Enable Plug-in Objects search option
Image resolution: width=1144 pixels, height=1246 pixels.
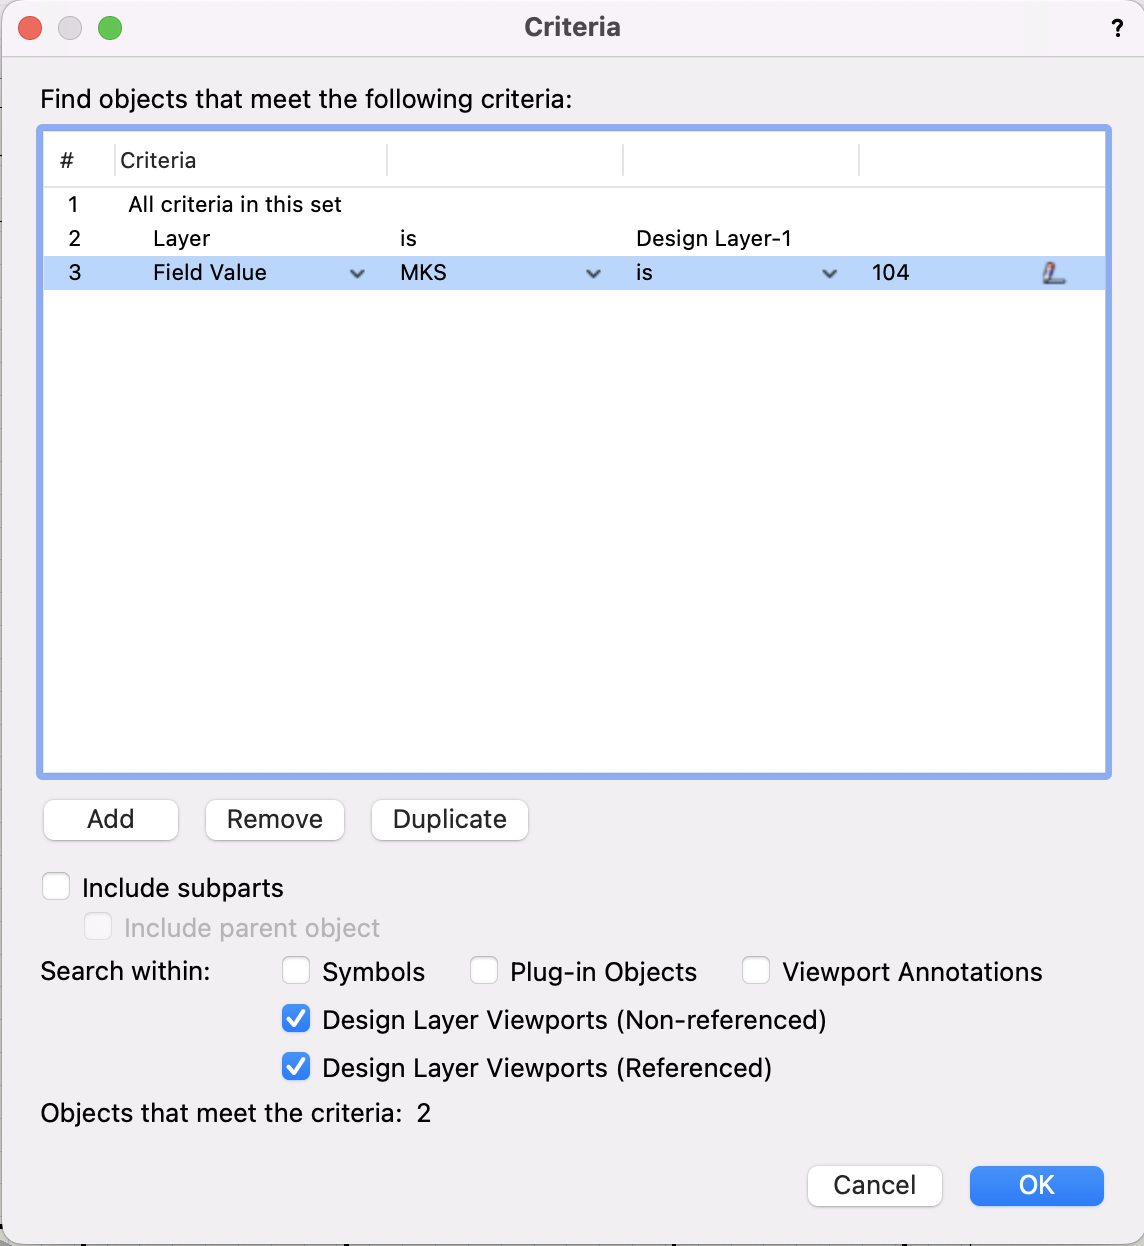point(484,970)
